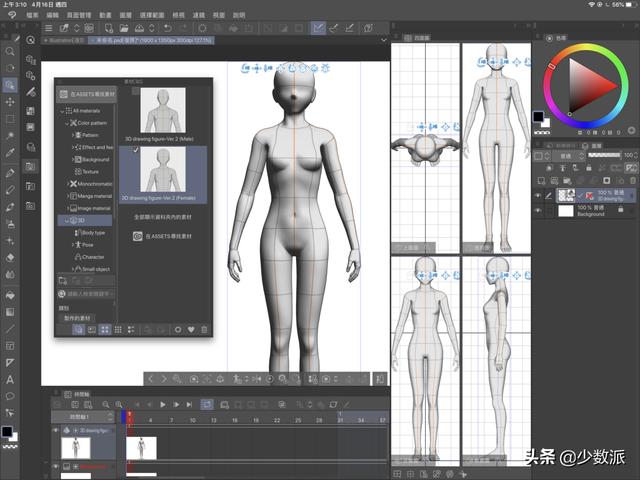Toggle checkbox on 3D drawing figure Male material

click(x=136, y=91)
